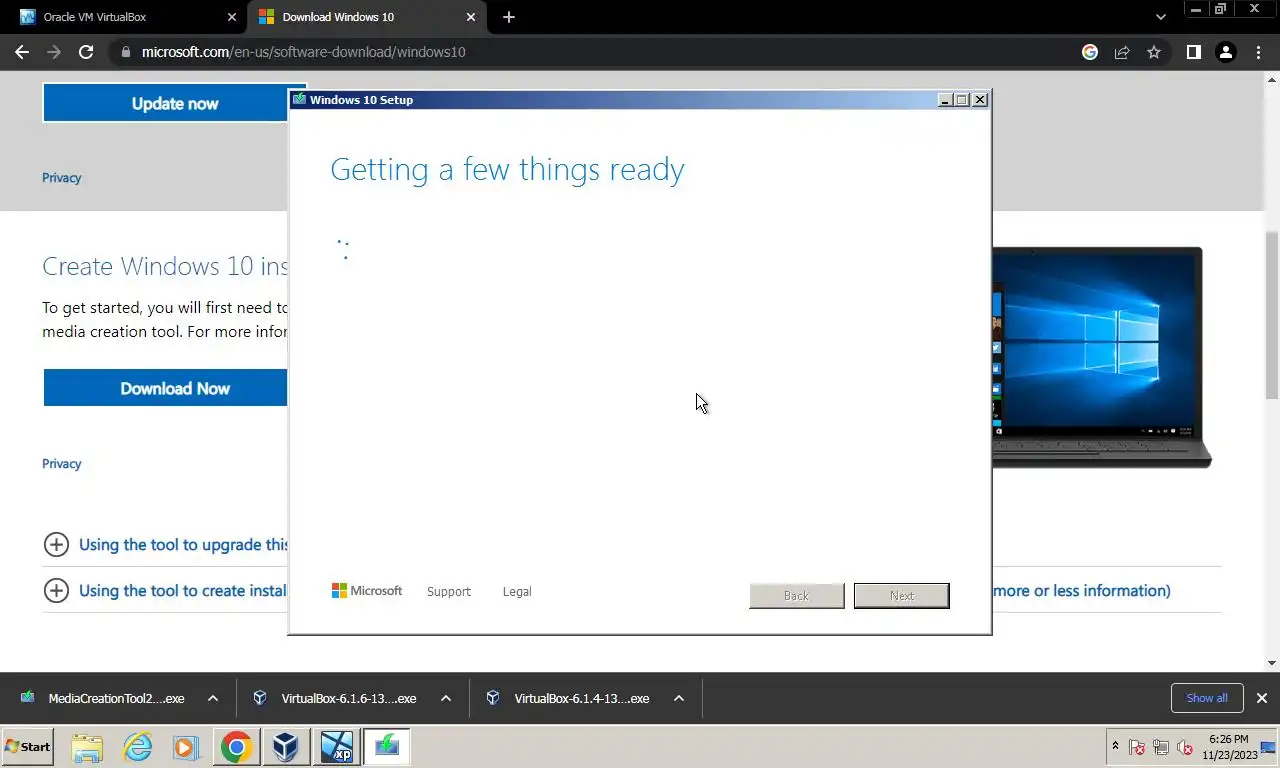Close the Download Windows 10 tab

coord(470,17)
